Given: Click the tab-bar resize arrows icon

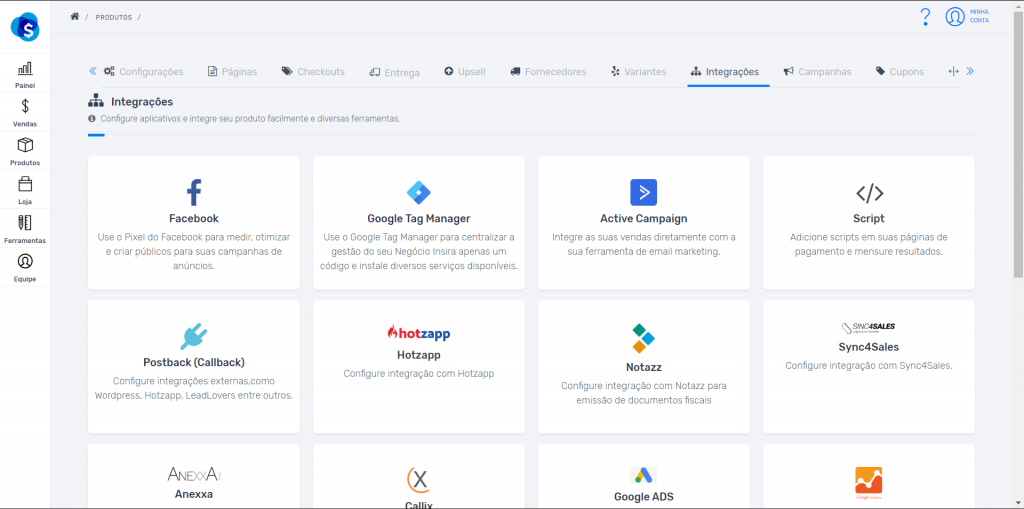Looking at the screenshot, I should [953, 71].
